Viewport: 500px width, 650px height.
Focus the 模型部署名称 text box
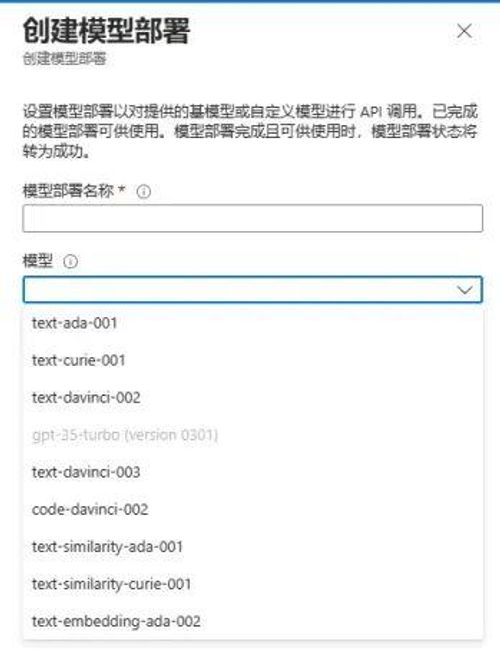pos(252,218)
